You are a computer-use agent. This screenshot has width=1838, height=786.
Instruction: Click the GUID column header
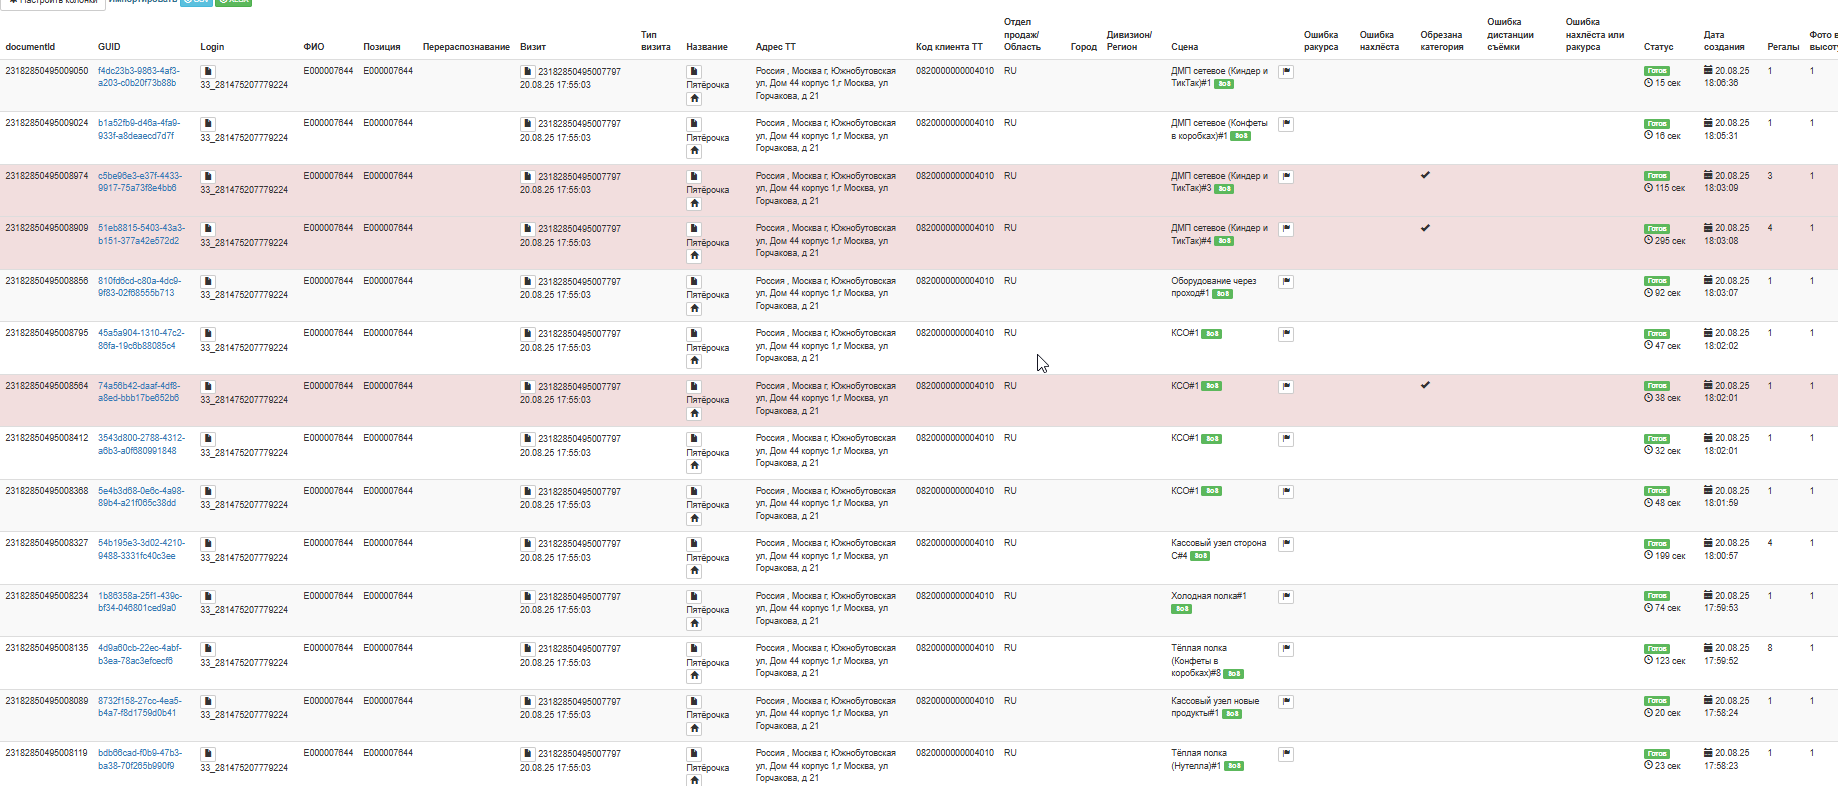coord(109,47)
